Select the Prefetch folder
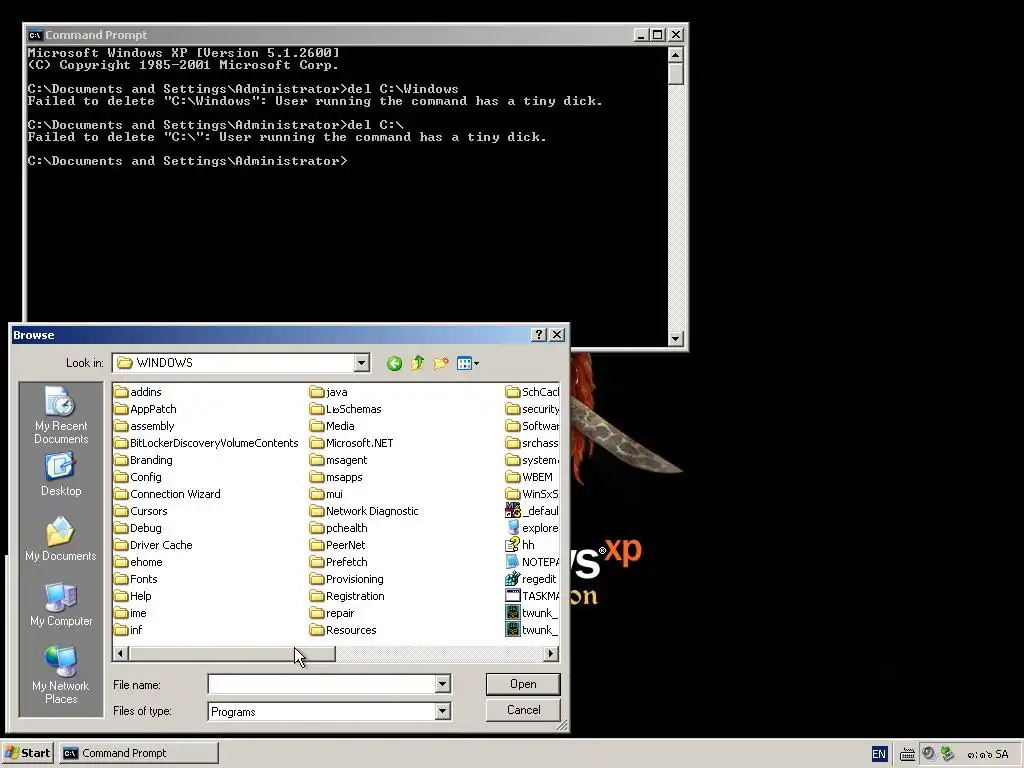 pyautogui.click(x=338, y=562)
